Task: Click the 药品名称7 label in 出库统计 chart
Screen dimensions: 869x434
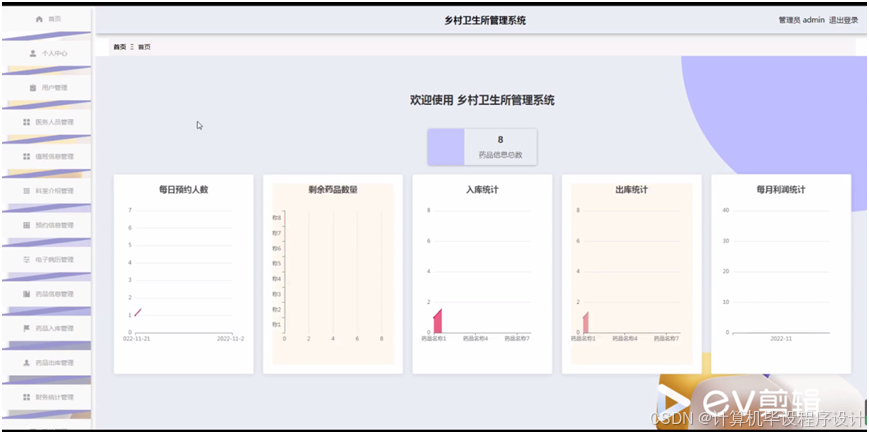Action: click(667, 338)
